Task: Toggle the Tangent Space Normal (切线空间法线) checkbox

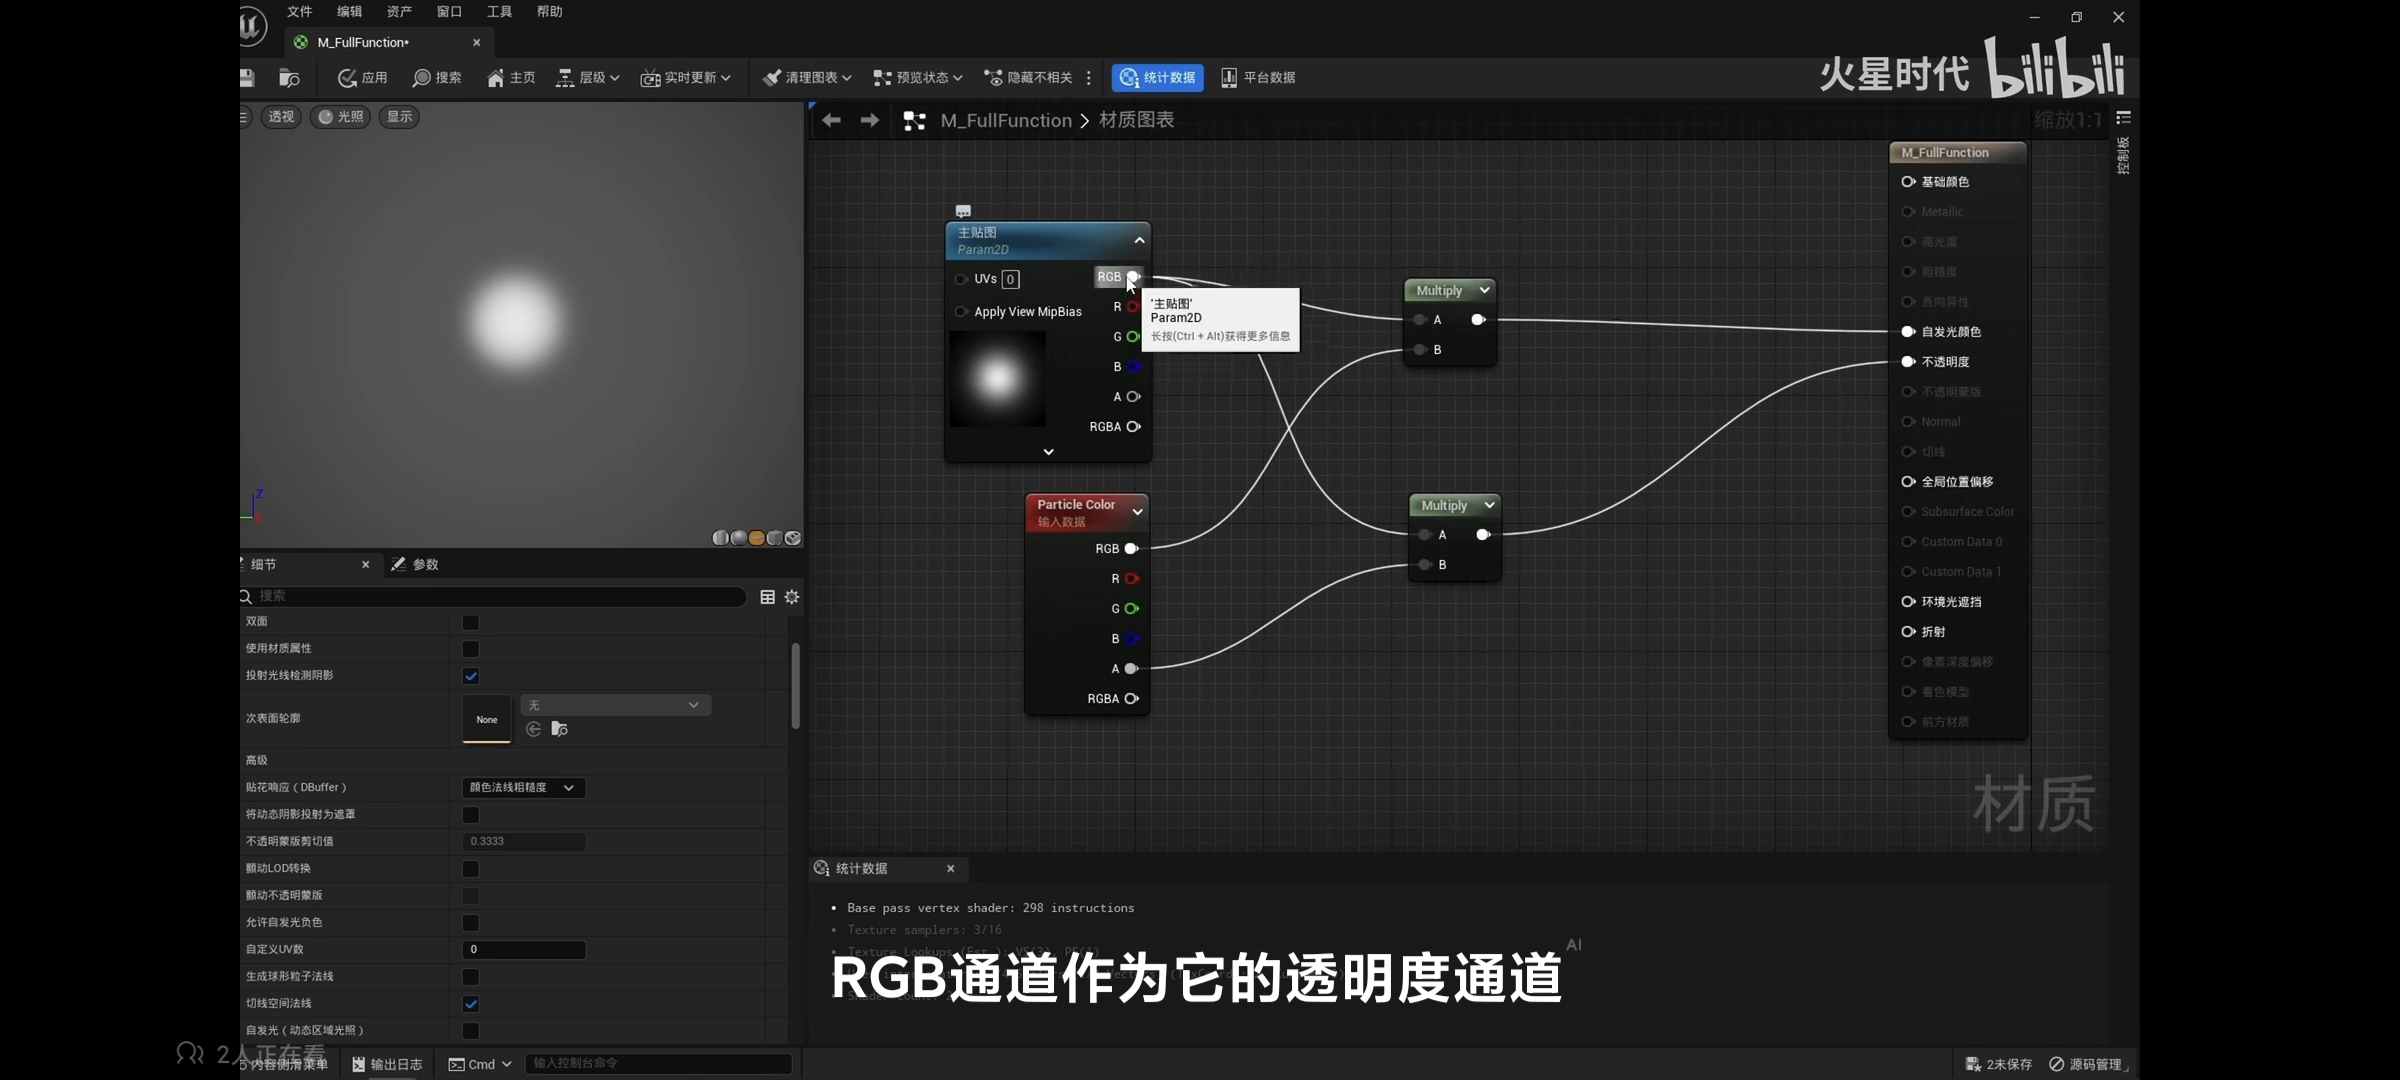Action: pos(471,1004)
